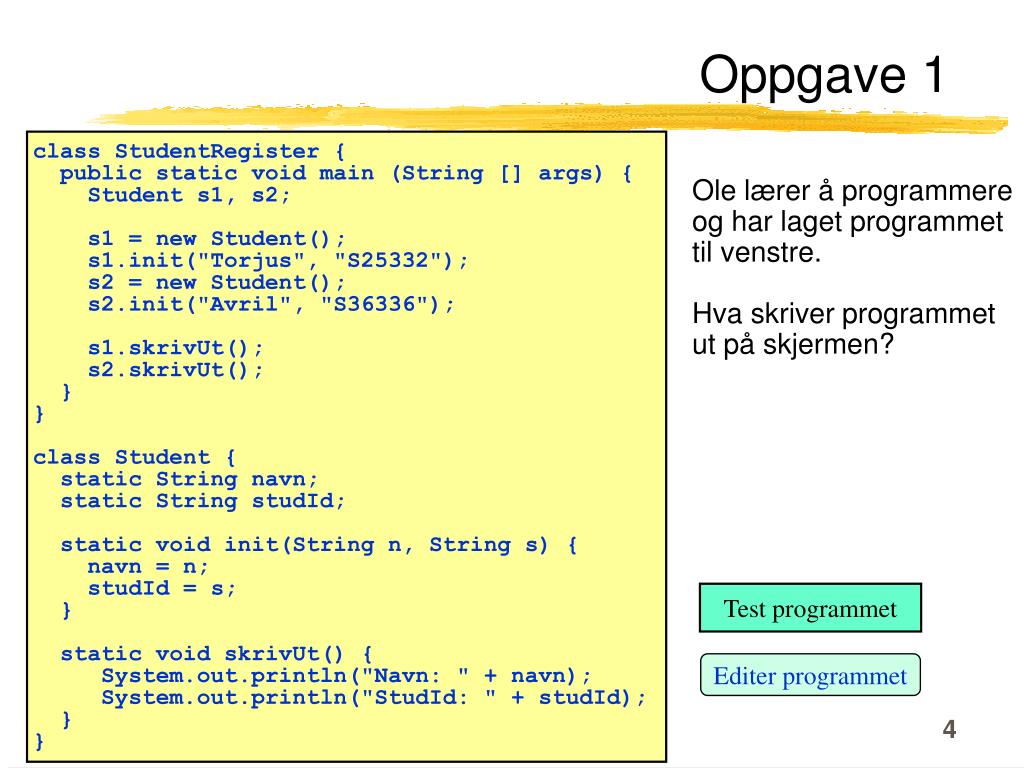The image size is (1024, 768).
Task: Click the 'Test programmet' button
Action: click(810, 608)
